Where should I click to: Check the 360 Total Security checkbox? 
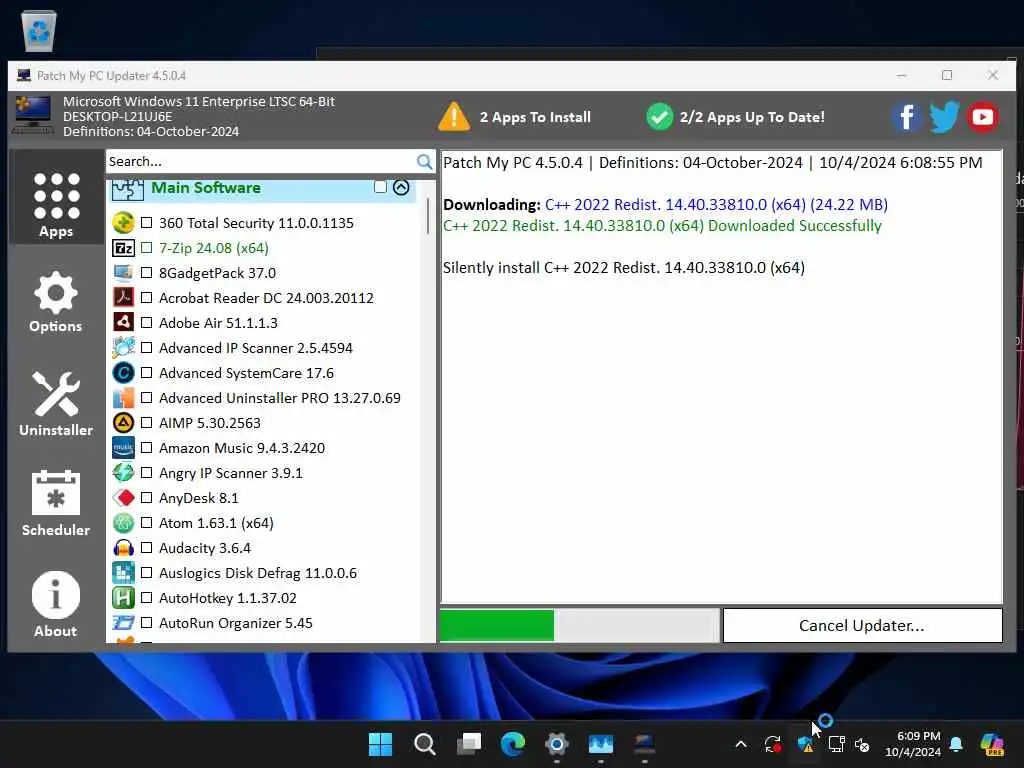coord(147,223)
